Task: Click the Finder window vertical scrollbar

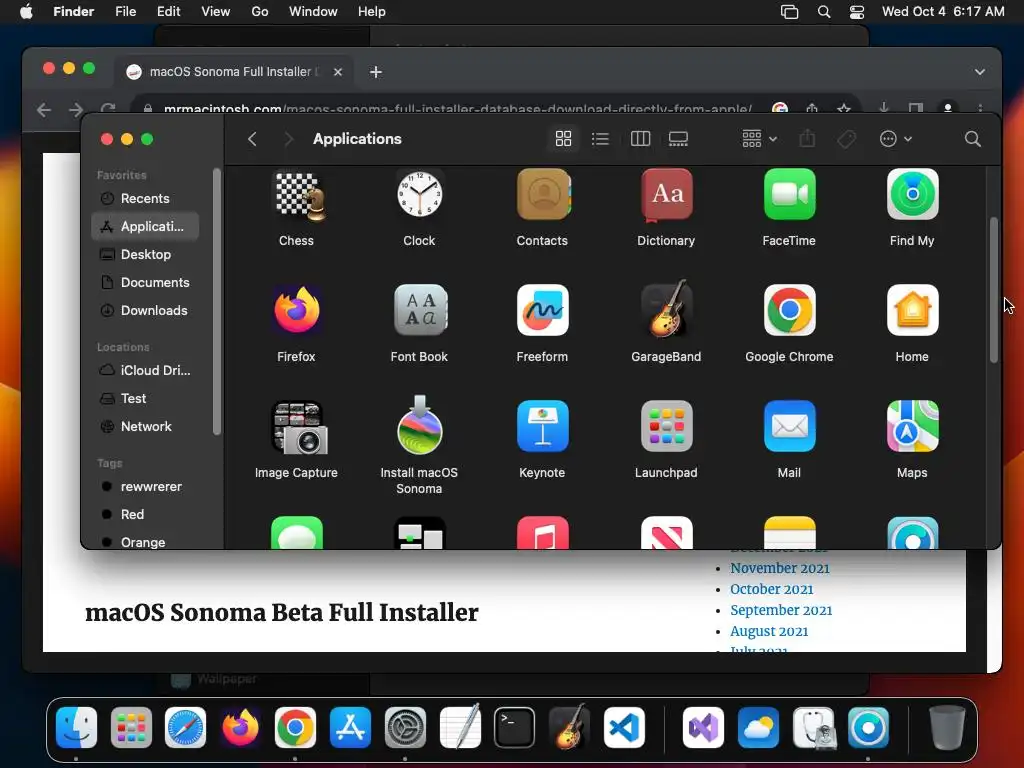Action: 993,290
